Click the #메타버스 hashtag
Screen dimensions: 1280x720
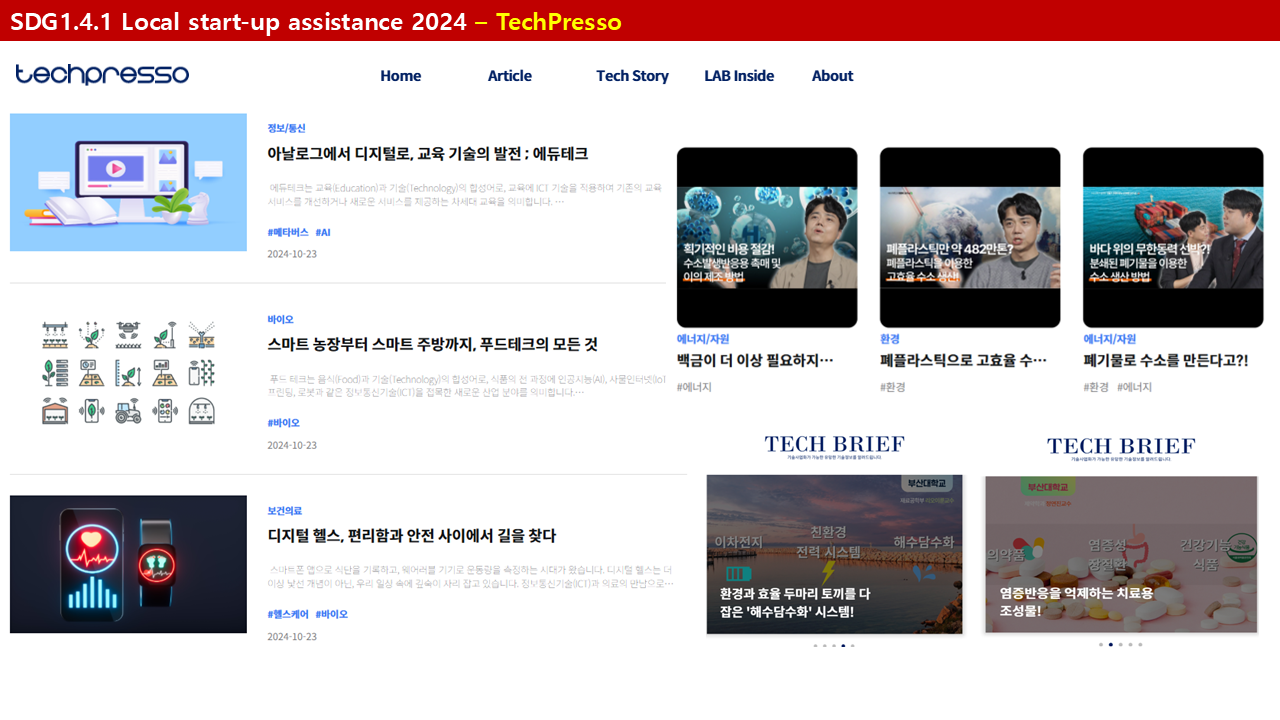tap(288, 232)
